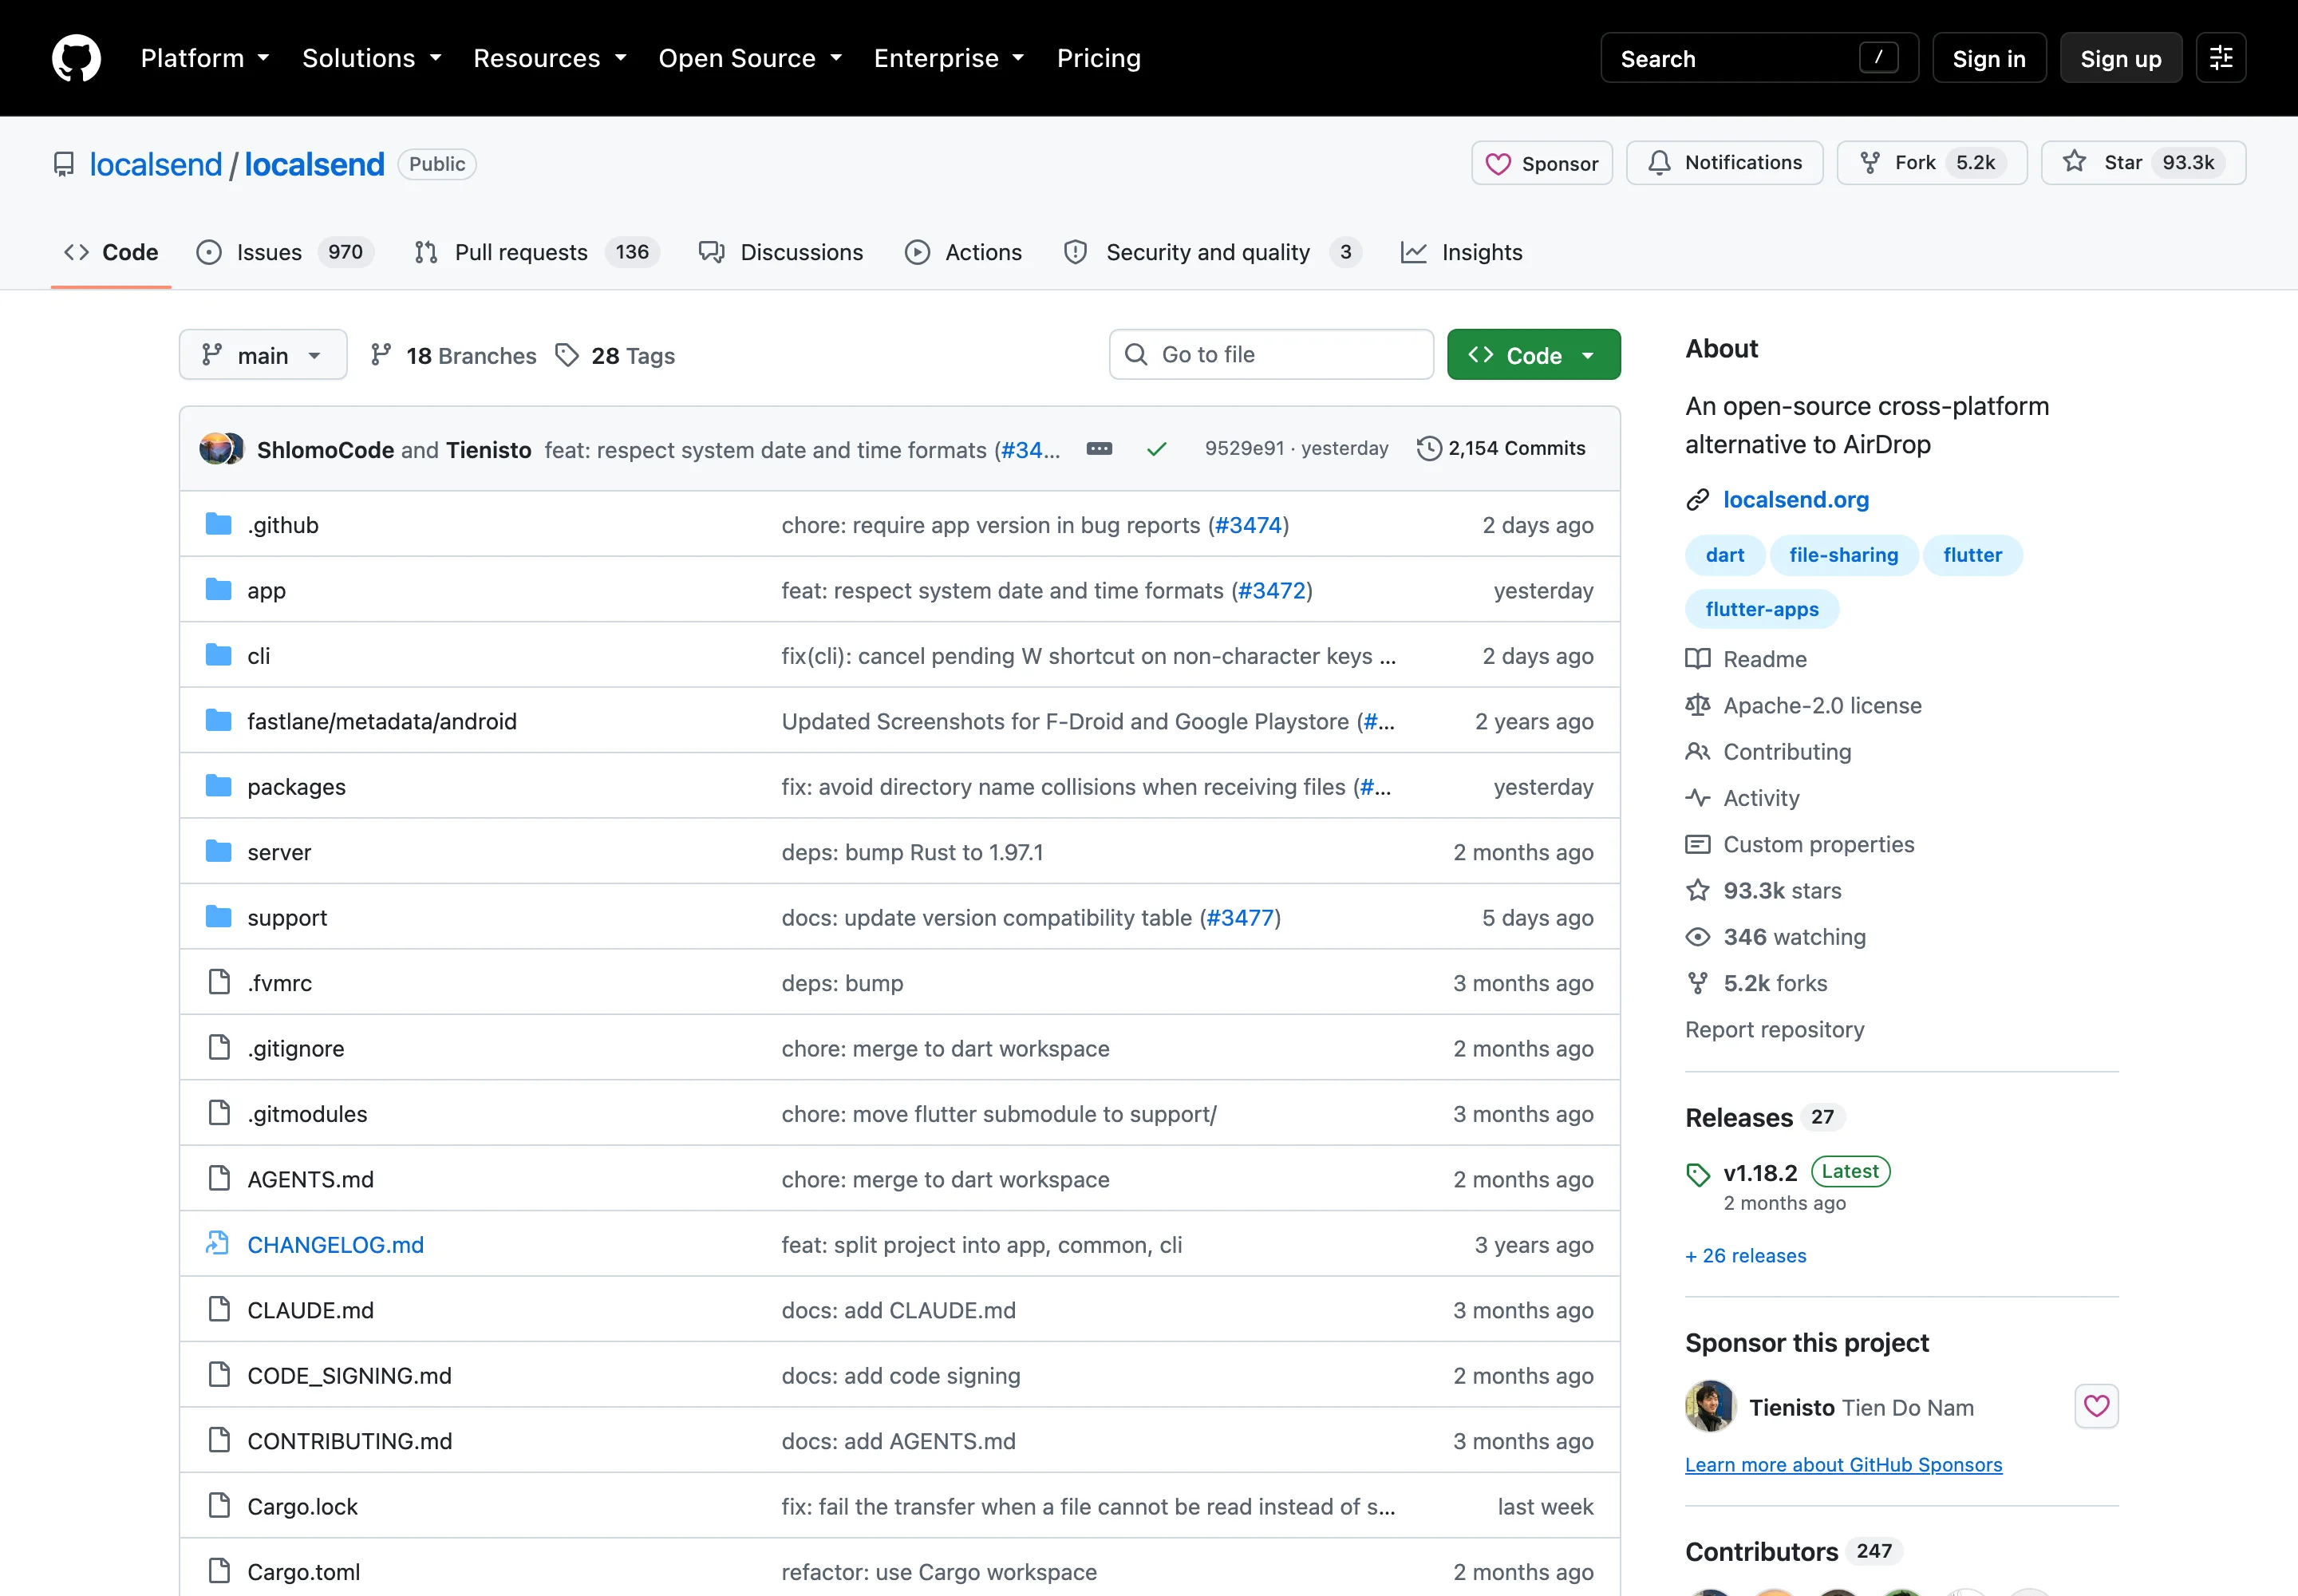This screenshot has width=2298, height=1596.
Task: Star the localsend repository
Action: tap(2143, 163)
